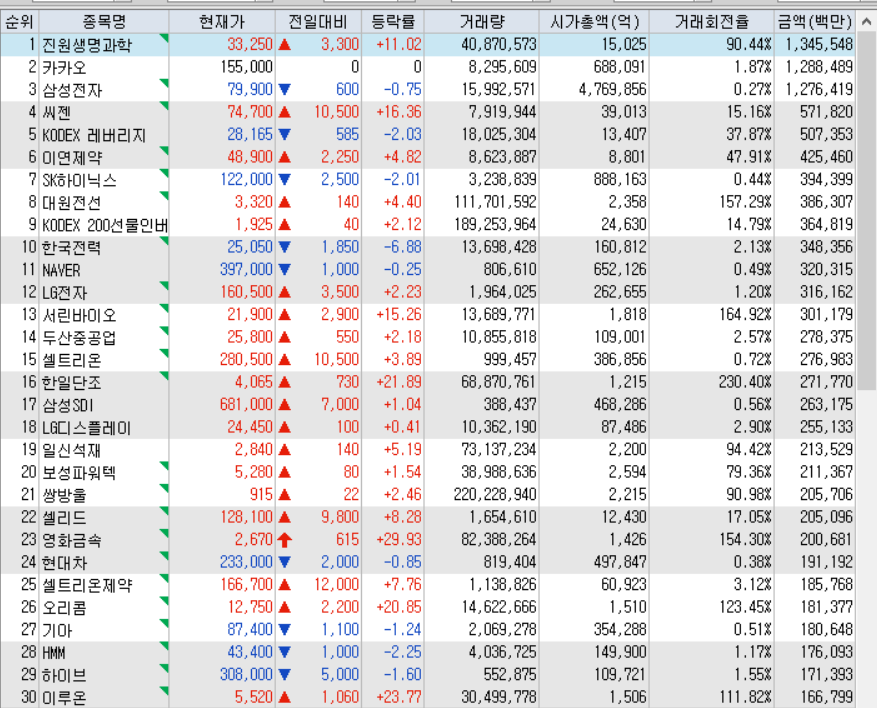Viewport: 877px width, 708px height.
Task: Select 기아 stock name
Action: (x=58, y=630)
